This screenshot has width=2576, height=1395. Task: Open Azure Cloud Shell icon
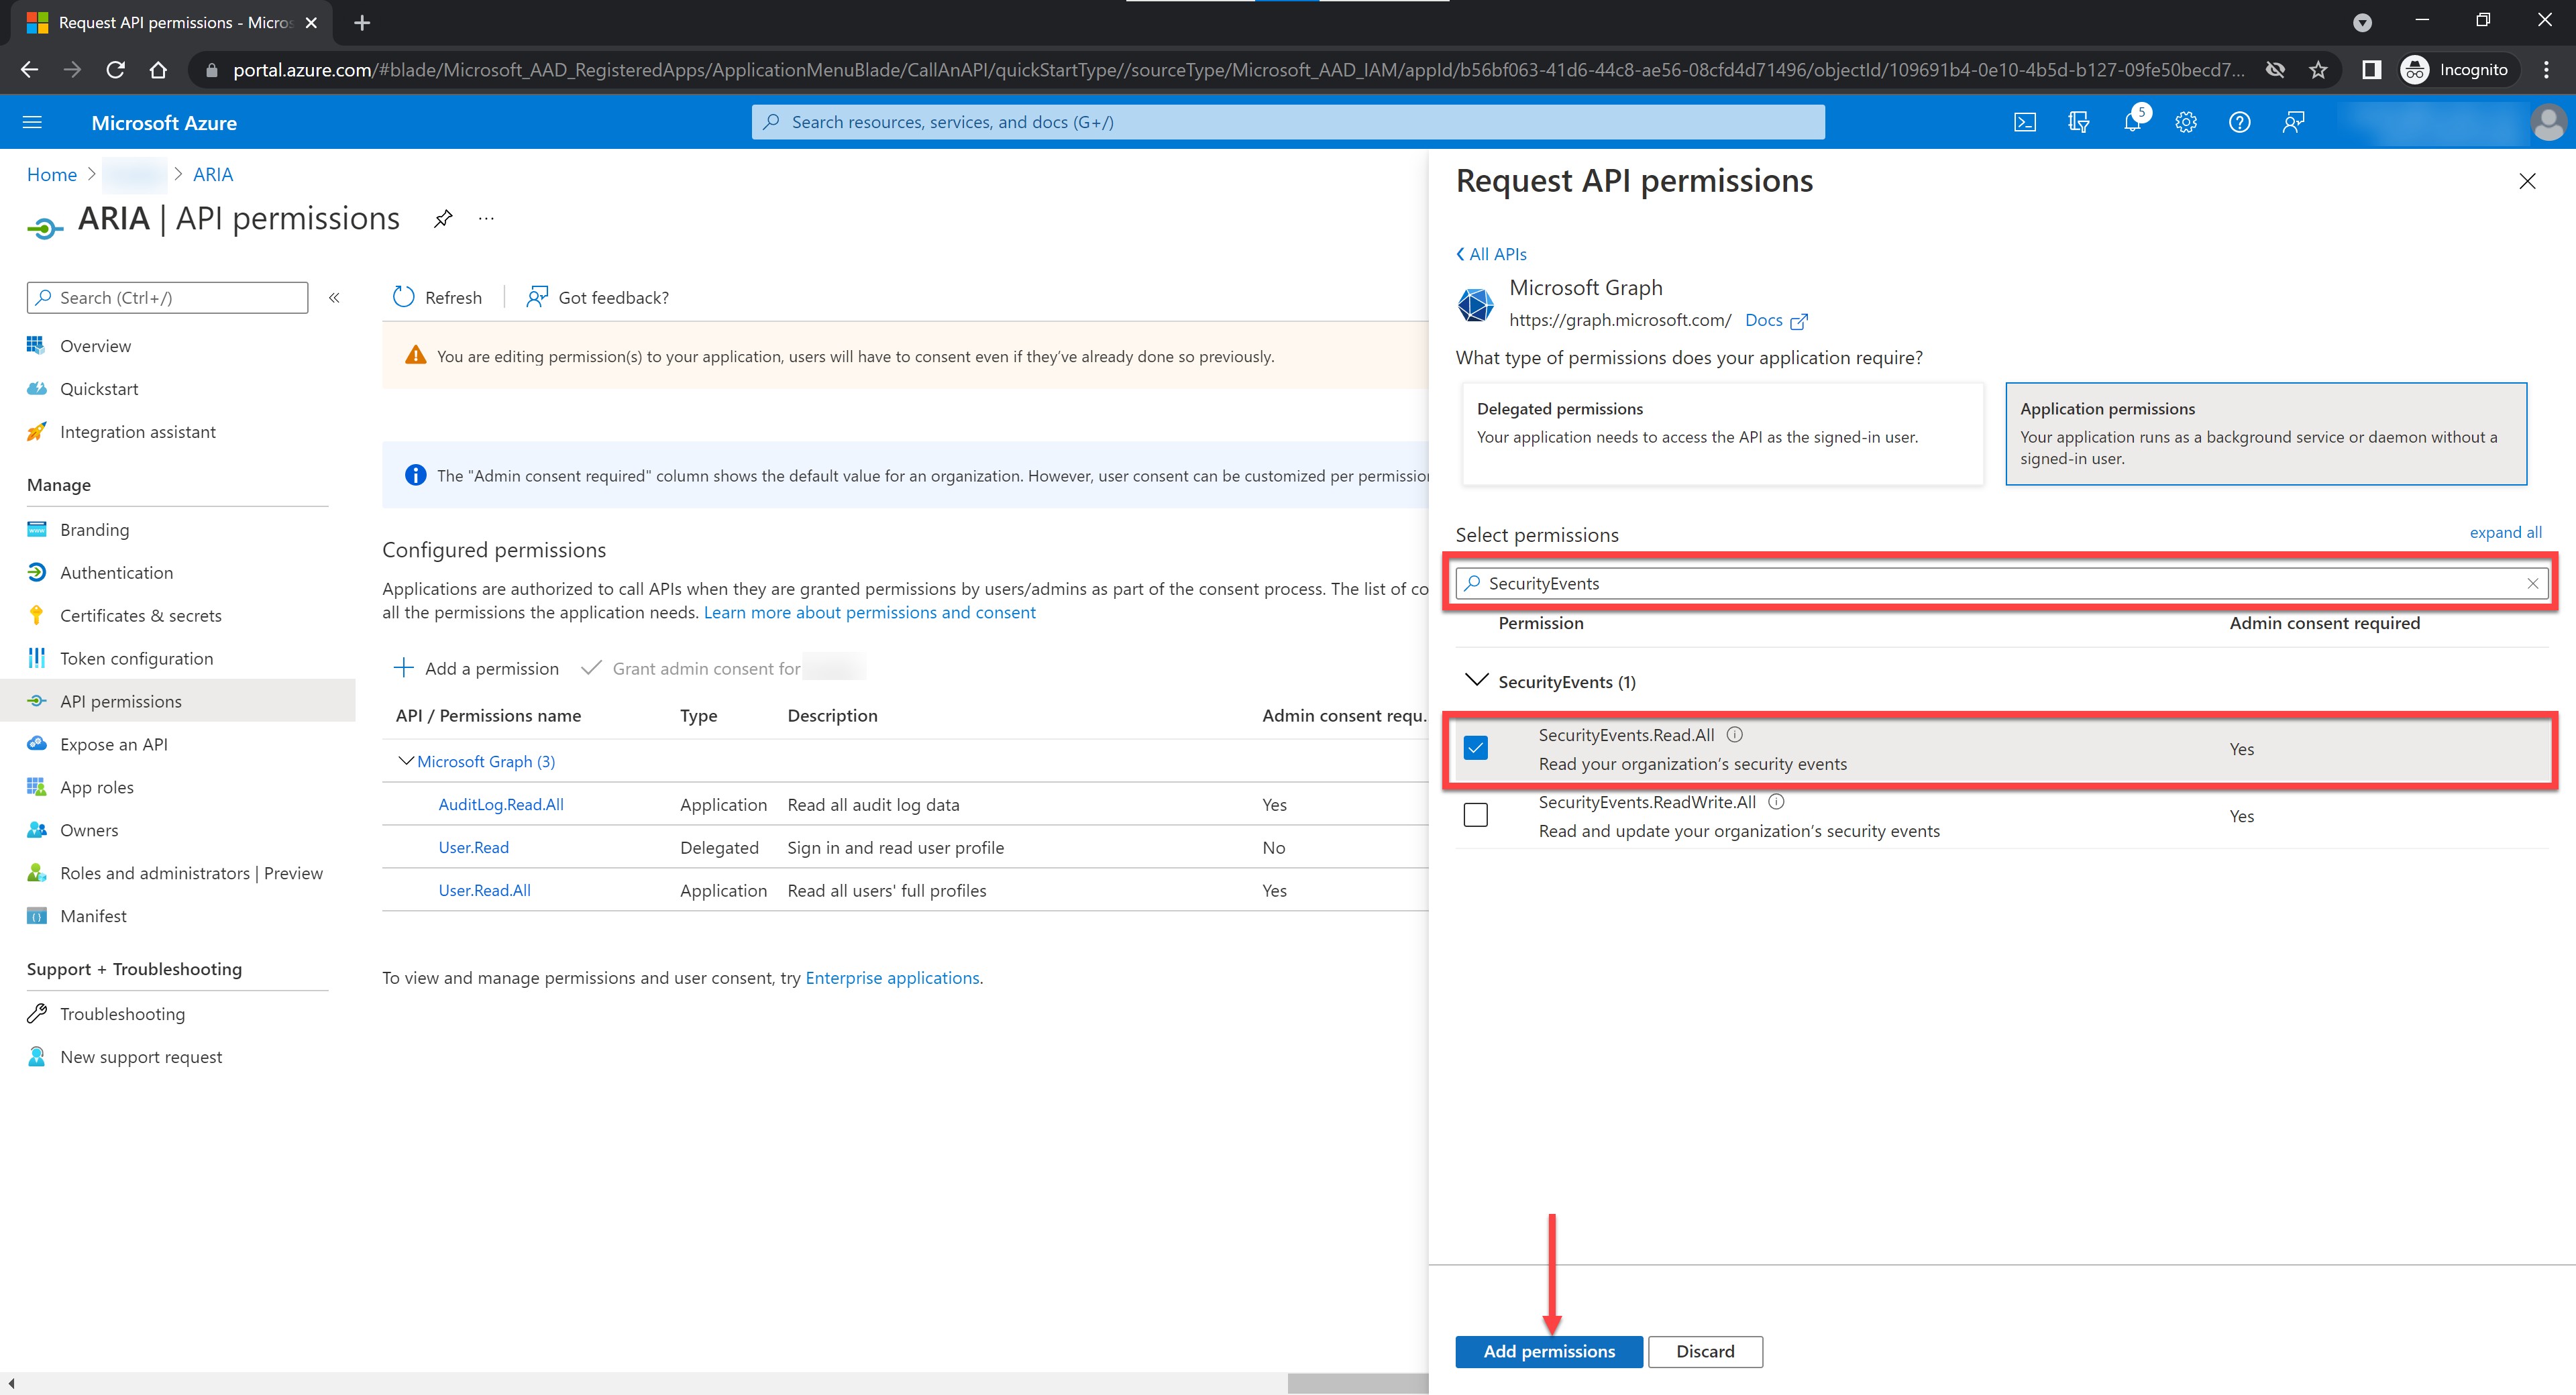coord(2024,122)
